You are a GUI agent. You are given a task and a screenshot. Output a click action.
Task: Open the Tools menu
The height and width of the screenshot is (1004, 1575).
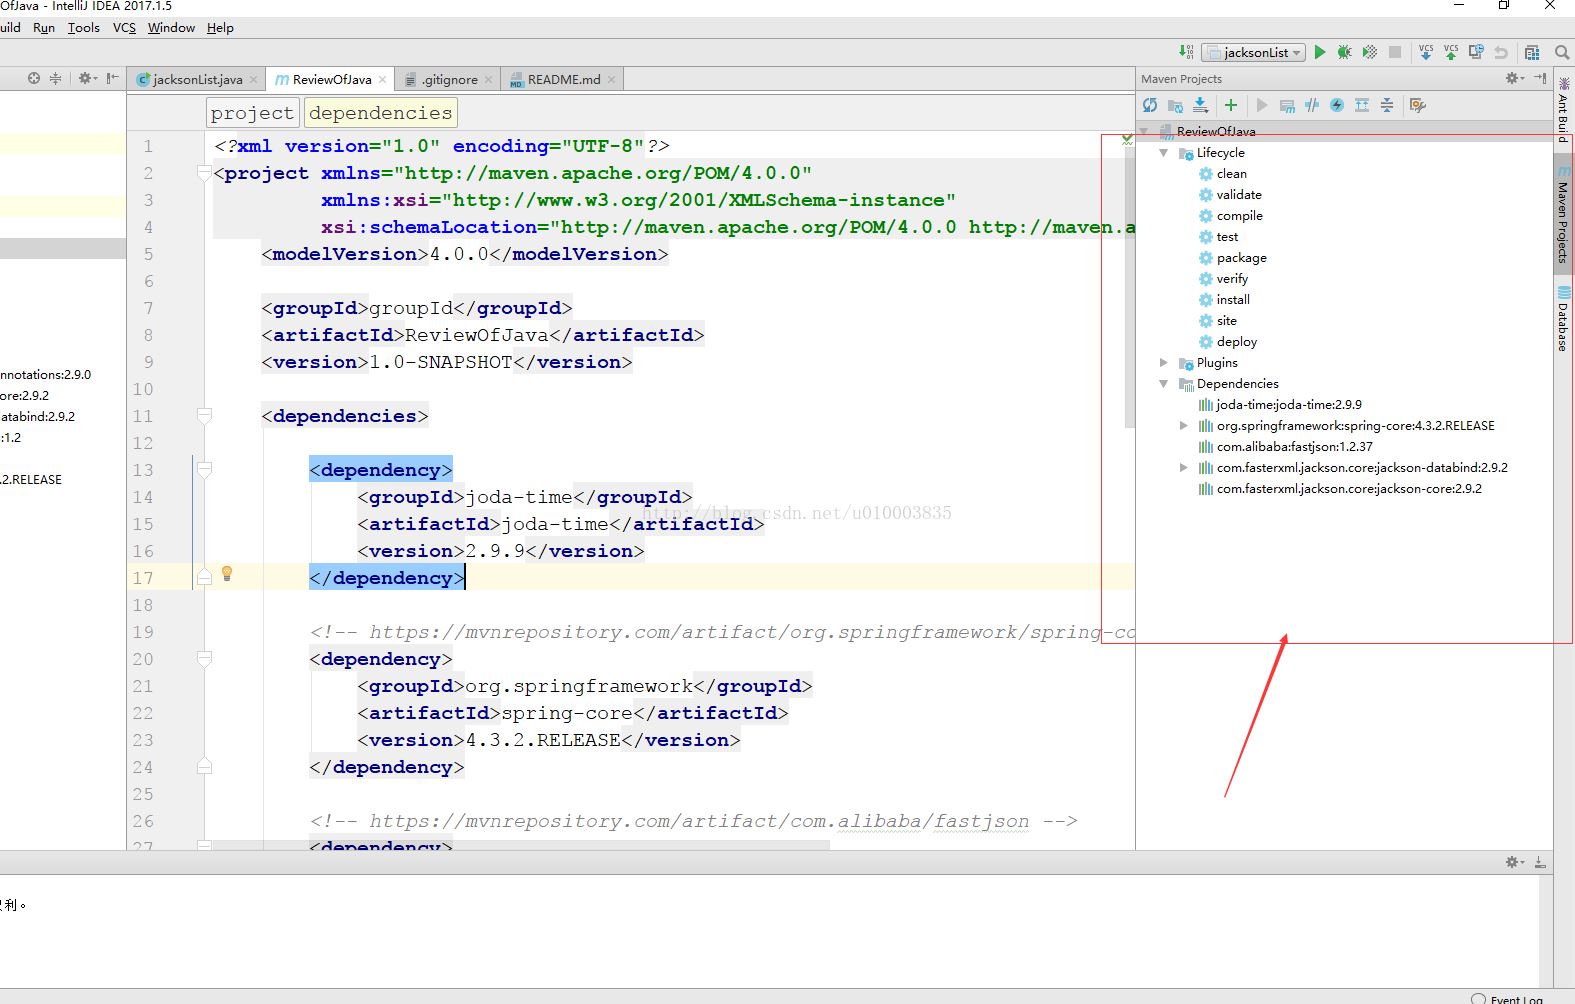tap(84, 28)
